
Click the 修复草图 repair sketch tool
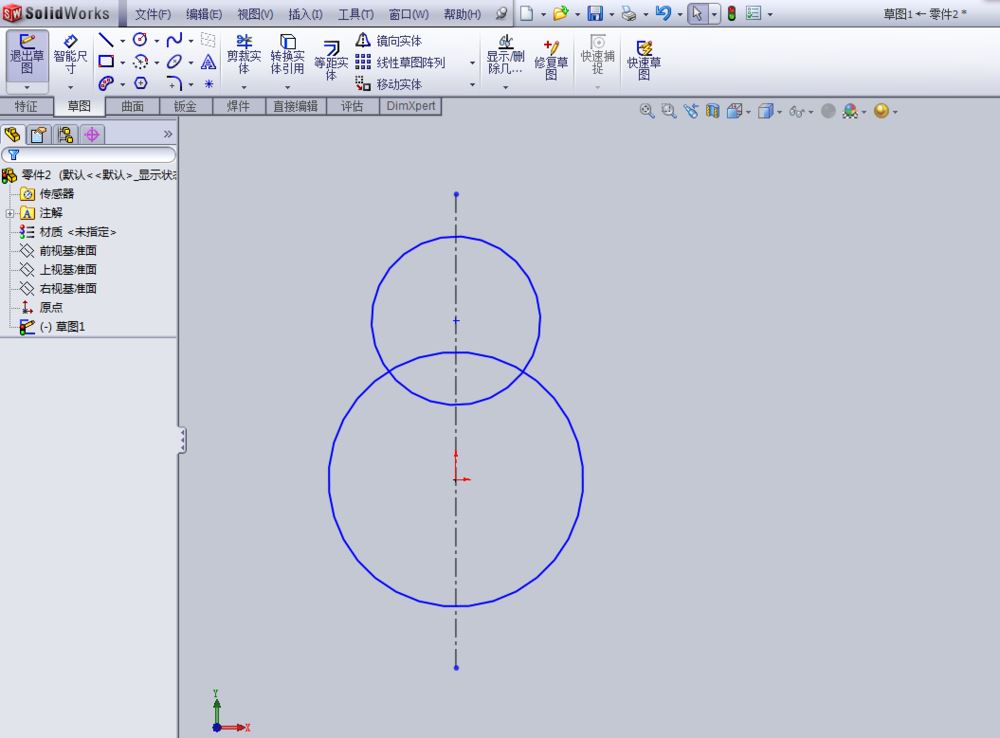pyautogui.click(x=551, y=59)
